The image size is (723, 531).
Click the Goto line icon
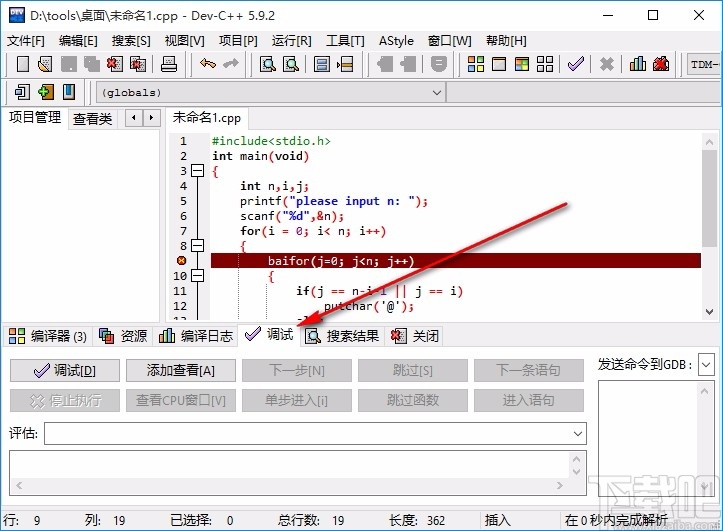point(344,64)
